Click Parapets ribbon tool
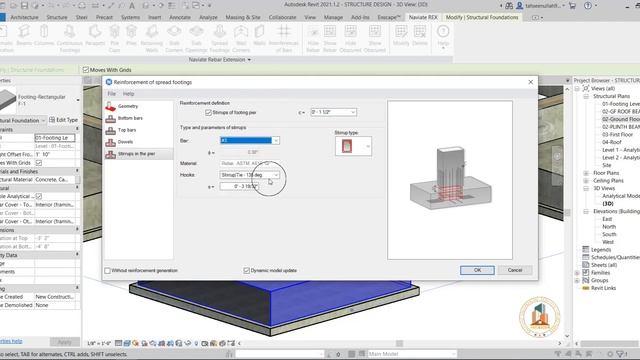 click(x=95, y=36)
